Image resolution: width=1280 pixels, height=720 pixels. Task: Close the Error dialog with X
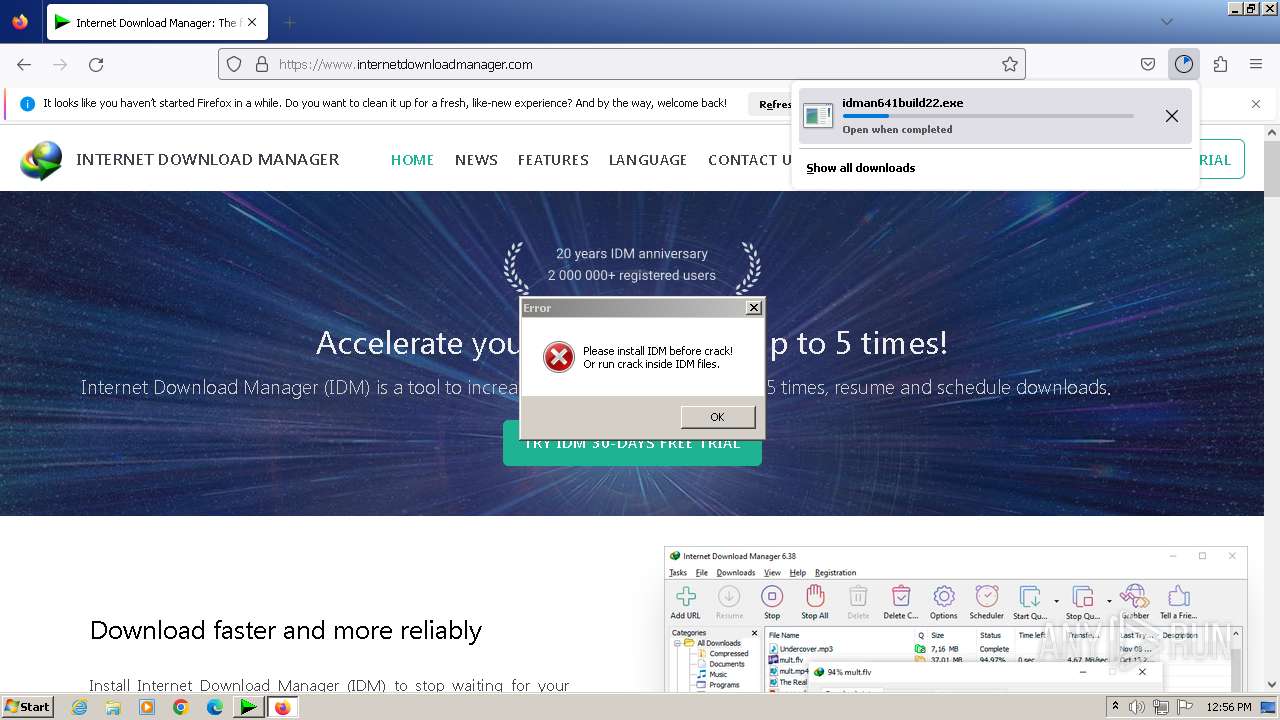click(754, 308)
